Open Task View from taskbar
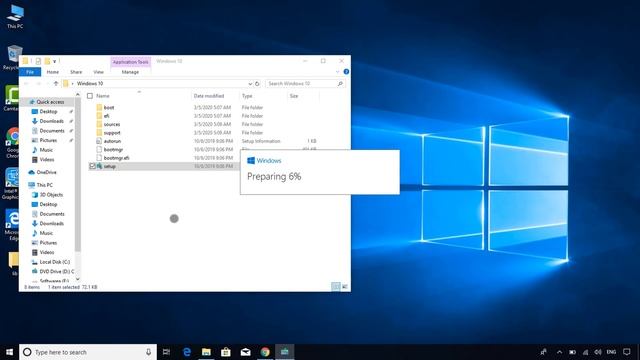Screen dimensions: 640x360 point(167,352)
